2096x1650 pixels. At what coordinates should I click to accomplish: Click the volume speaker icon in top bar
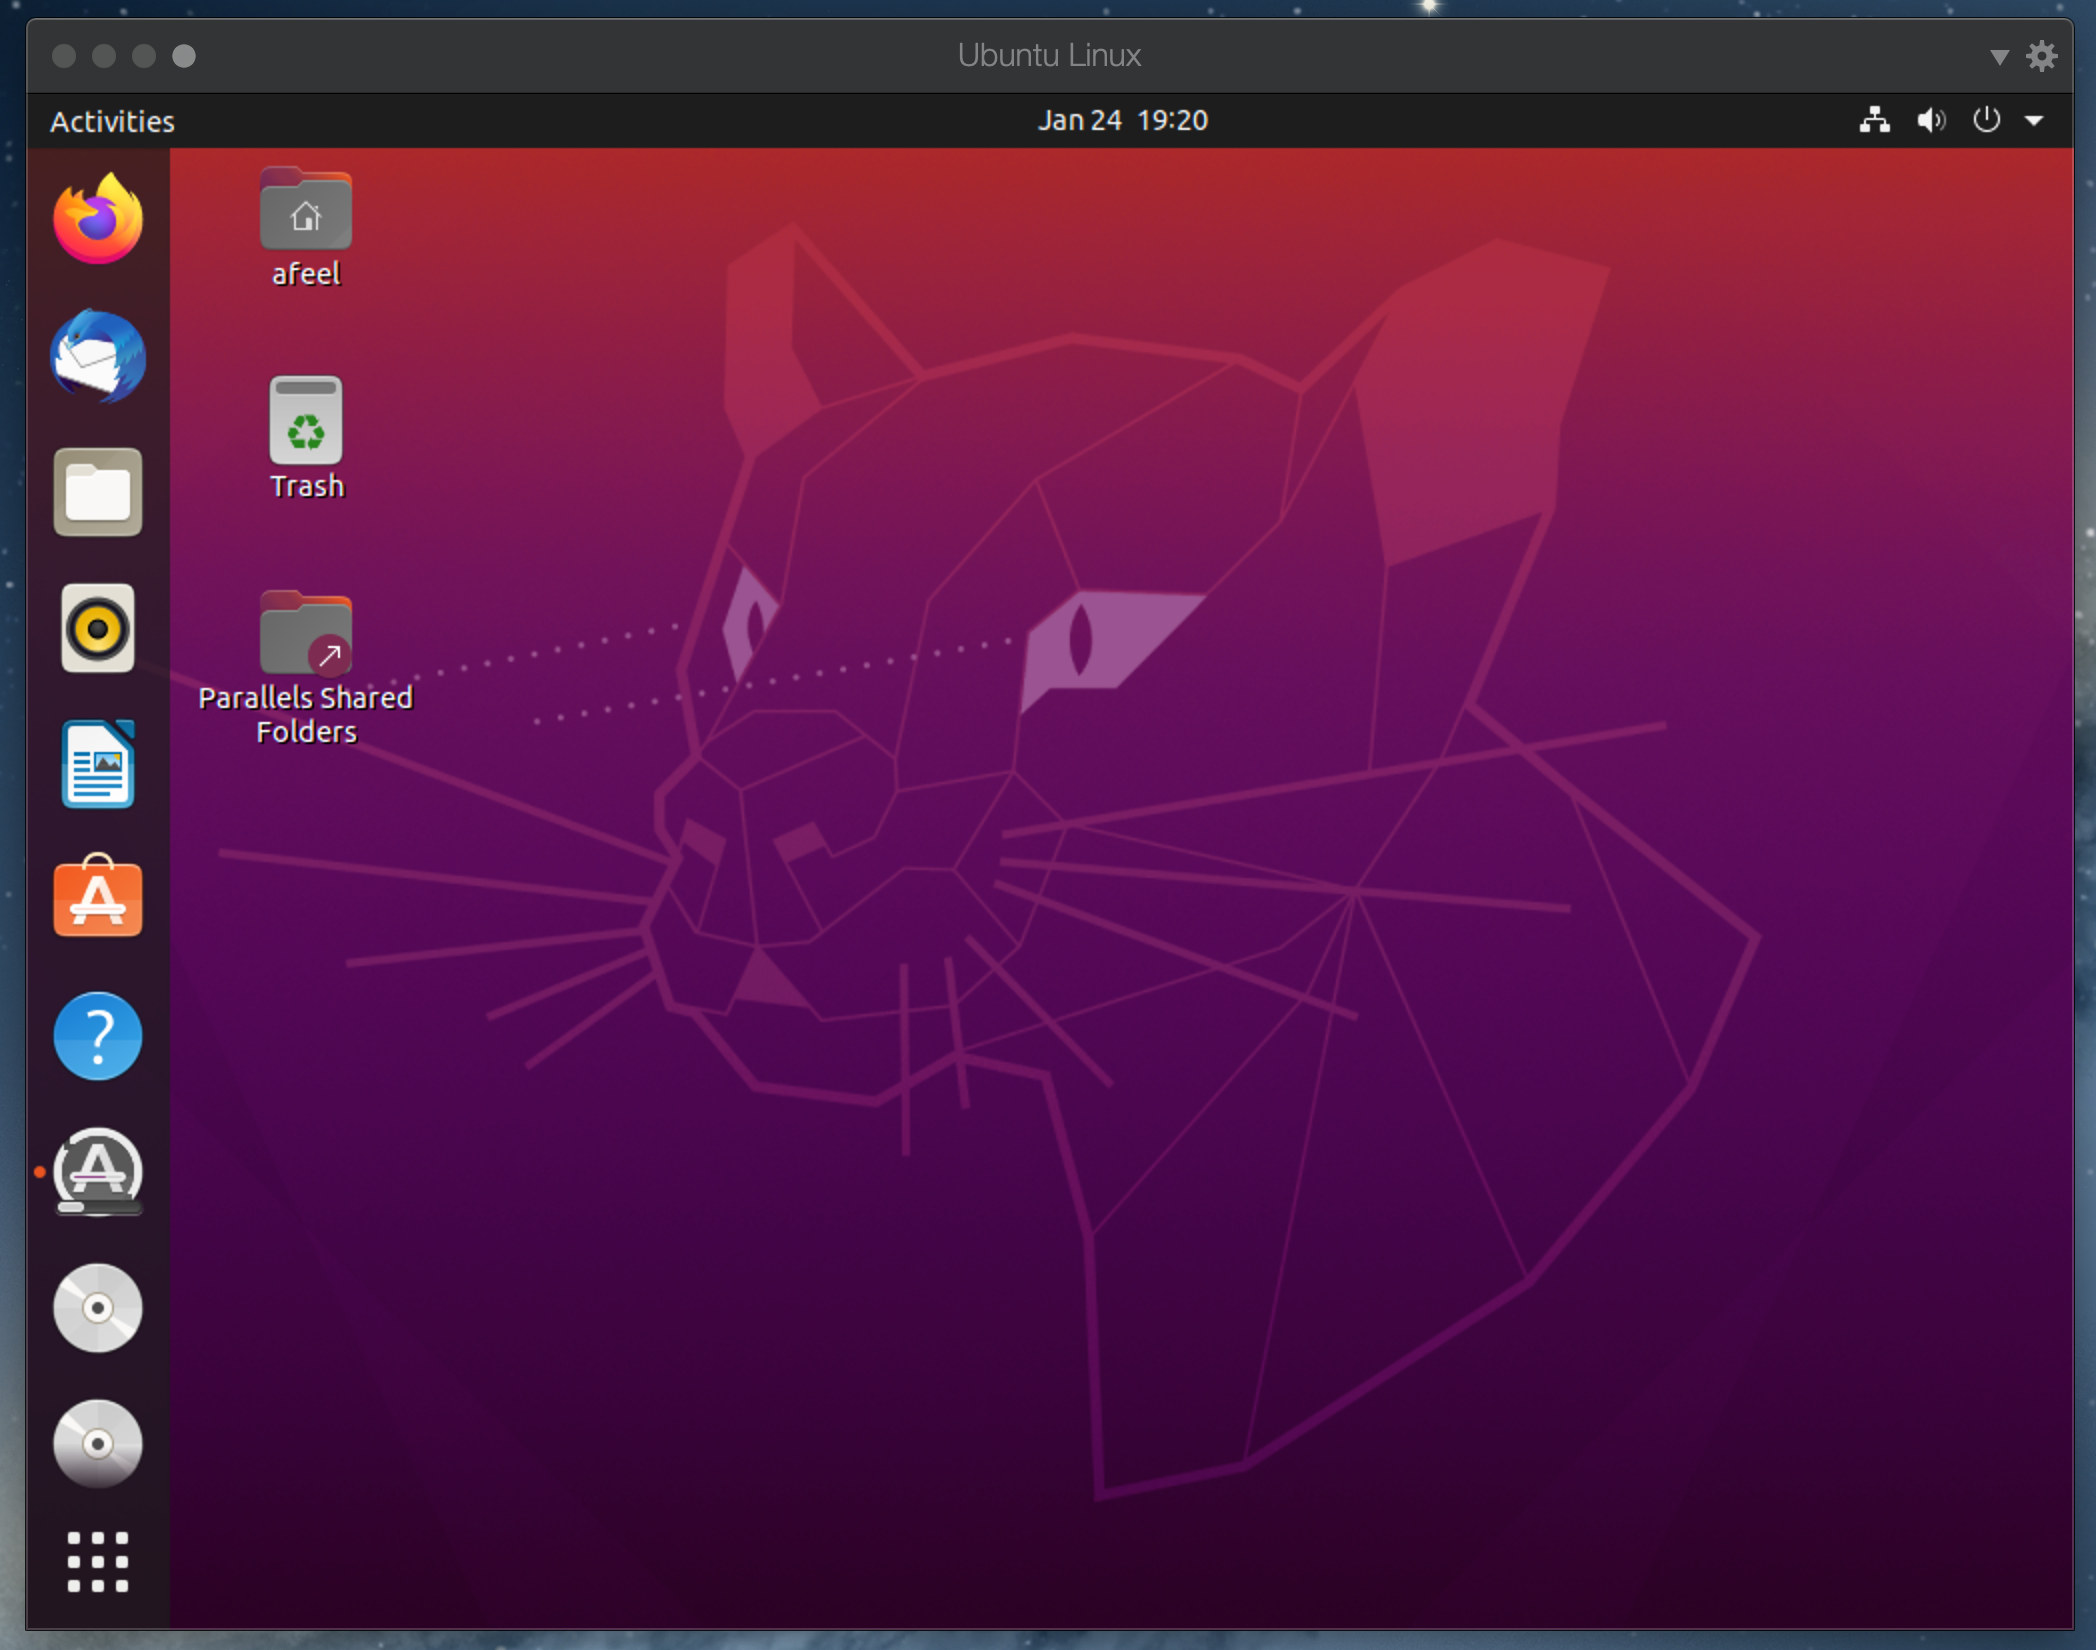1930,120
